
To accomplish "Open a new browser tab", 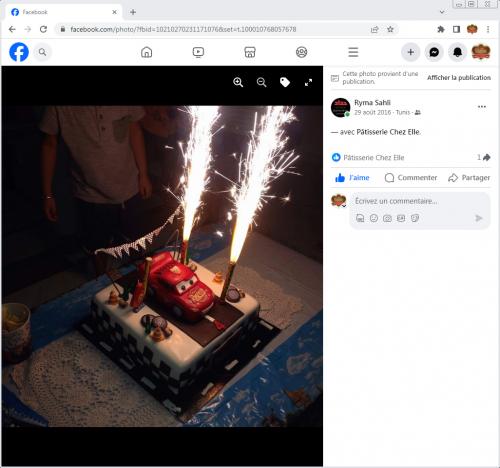I will (133, 12).
